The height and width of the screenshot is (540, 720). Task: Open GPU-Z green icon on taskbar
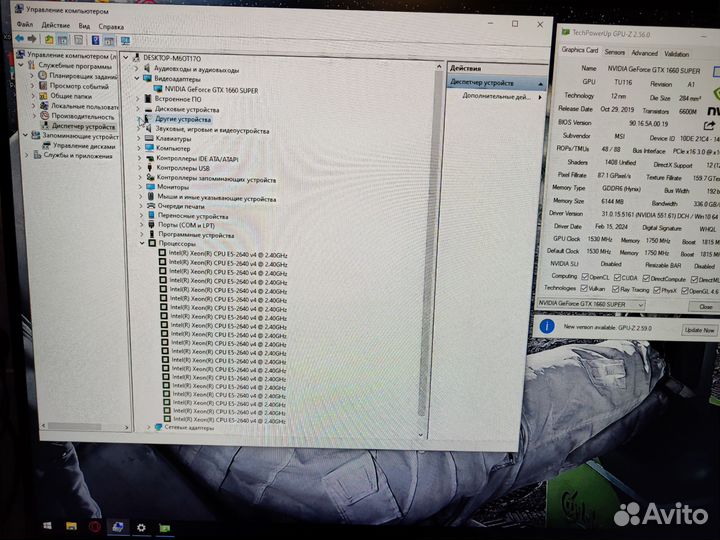(x=164, y=528)
